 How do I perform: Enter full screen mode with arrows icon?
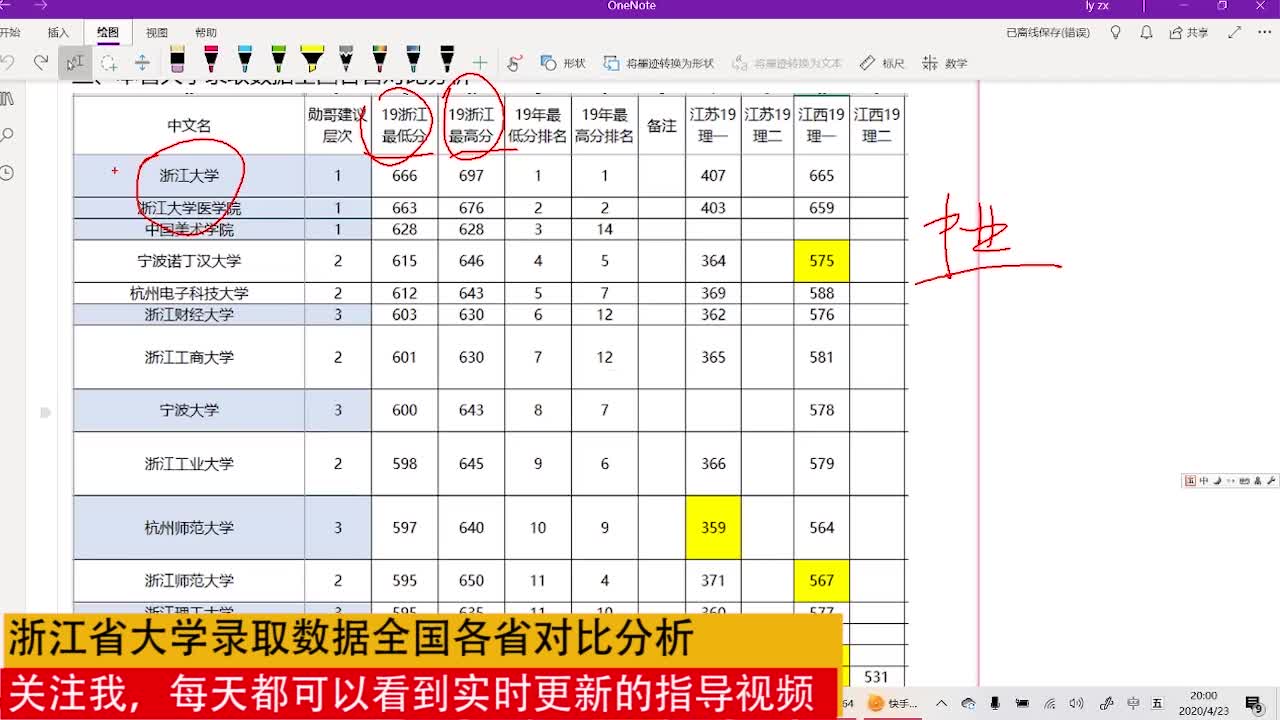pos(1236,33)
